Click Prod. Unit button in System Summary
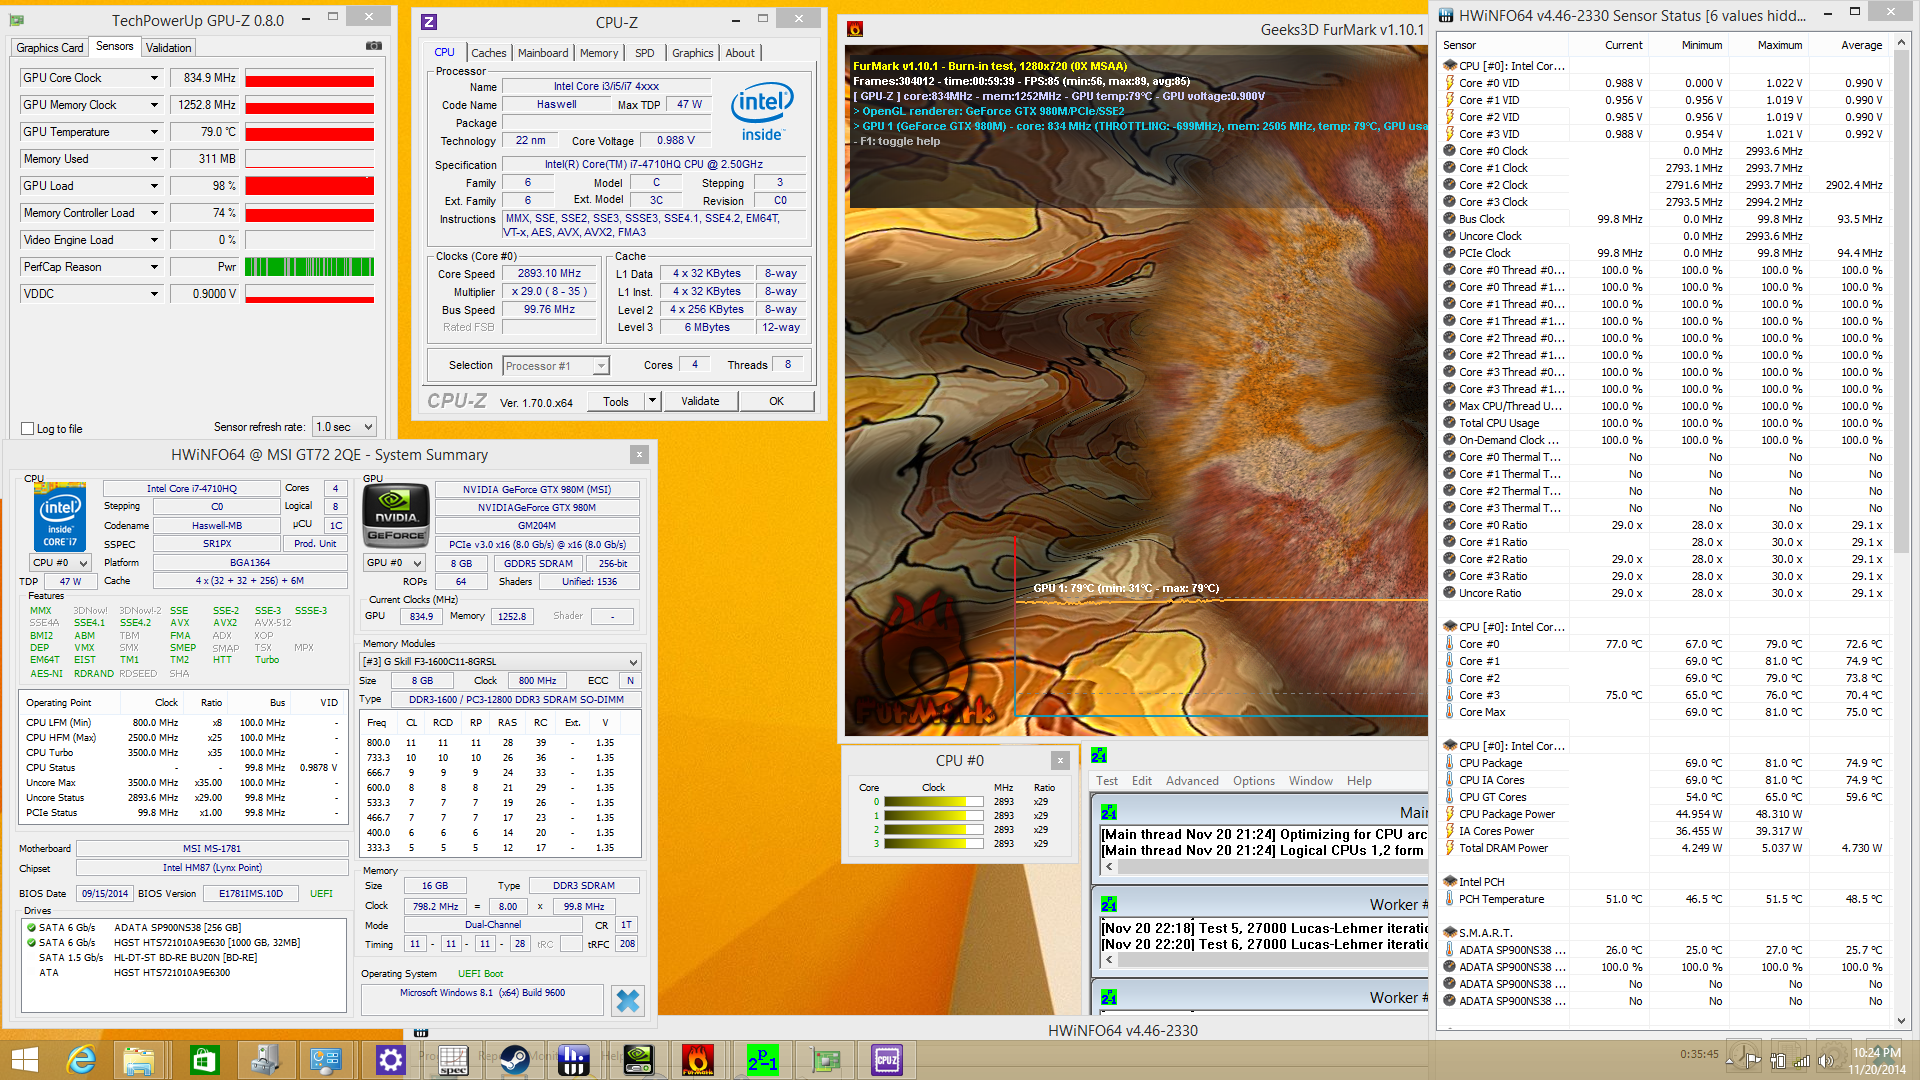 pyautogui.click(x=315, y=544)
